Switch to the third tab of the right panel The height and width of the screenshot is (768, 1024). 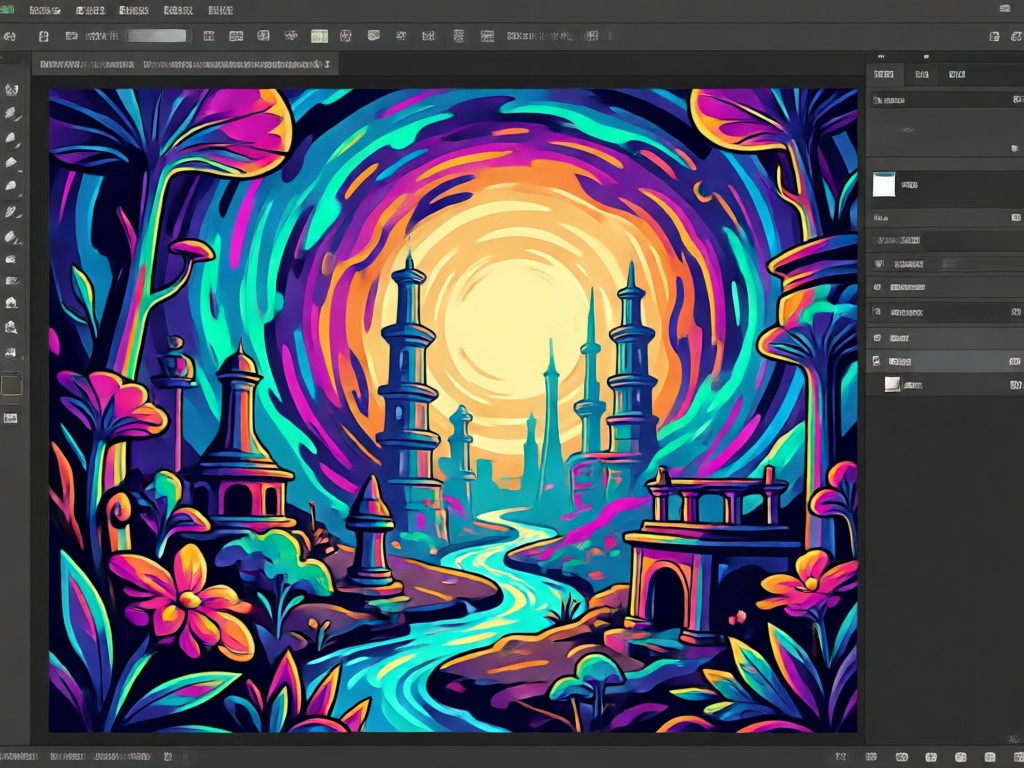tap(957, 74)
